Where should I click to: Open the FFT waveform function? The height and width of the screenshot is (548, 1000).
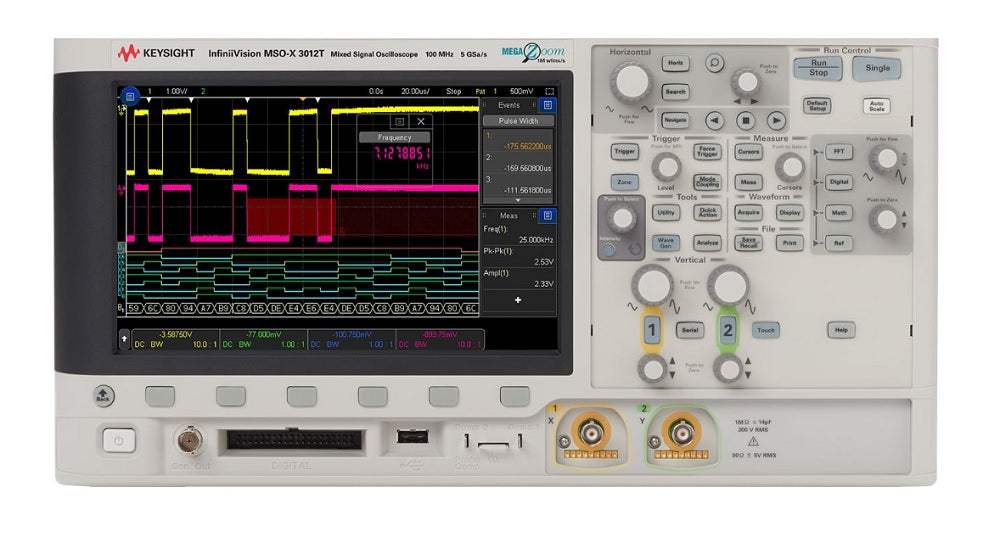click(838, 152)
